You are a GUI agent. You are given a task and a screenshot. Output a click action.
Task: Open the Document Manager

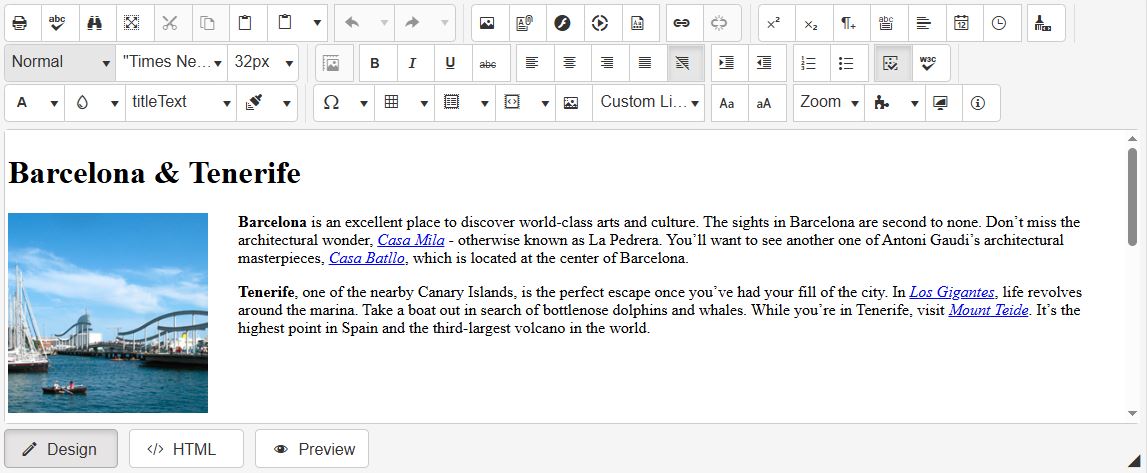(x=524, y=23)
